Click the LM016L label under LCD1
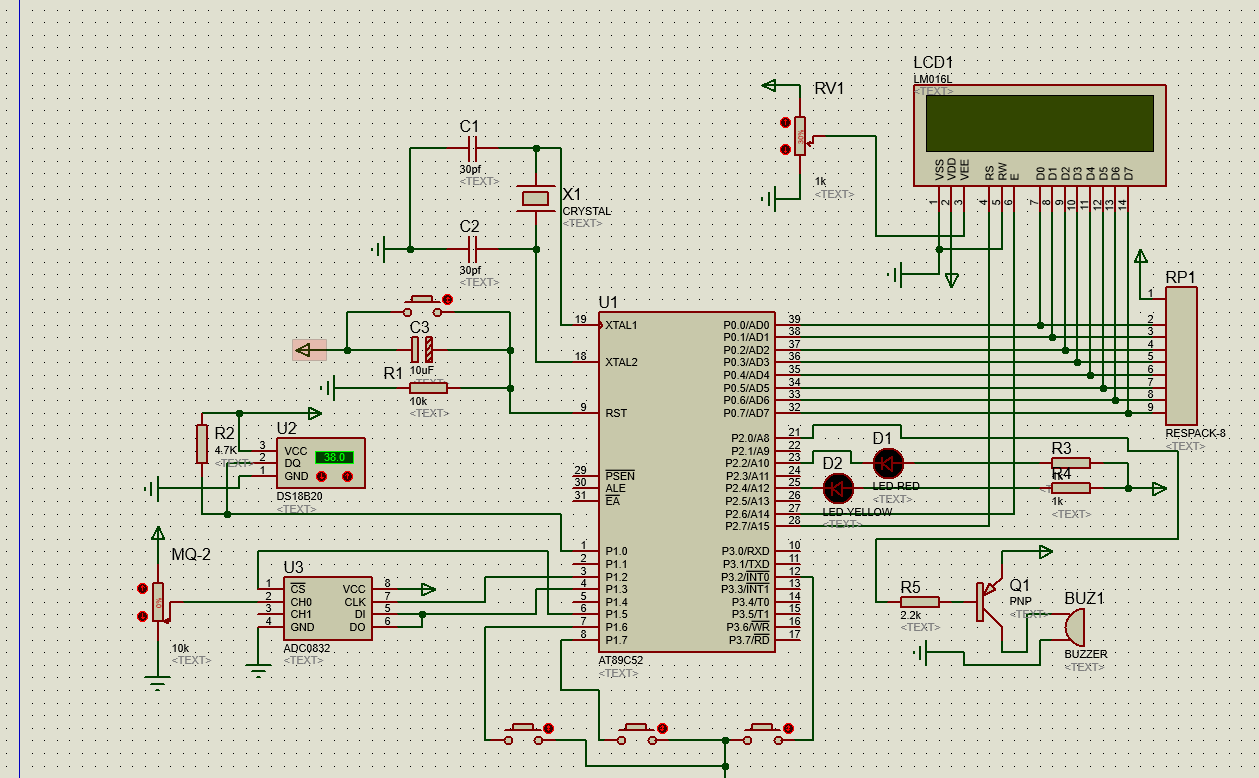1259x778 pixels. tap(932, 79)
